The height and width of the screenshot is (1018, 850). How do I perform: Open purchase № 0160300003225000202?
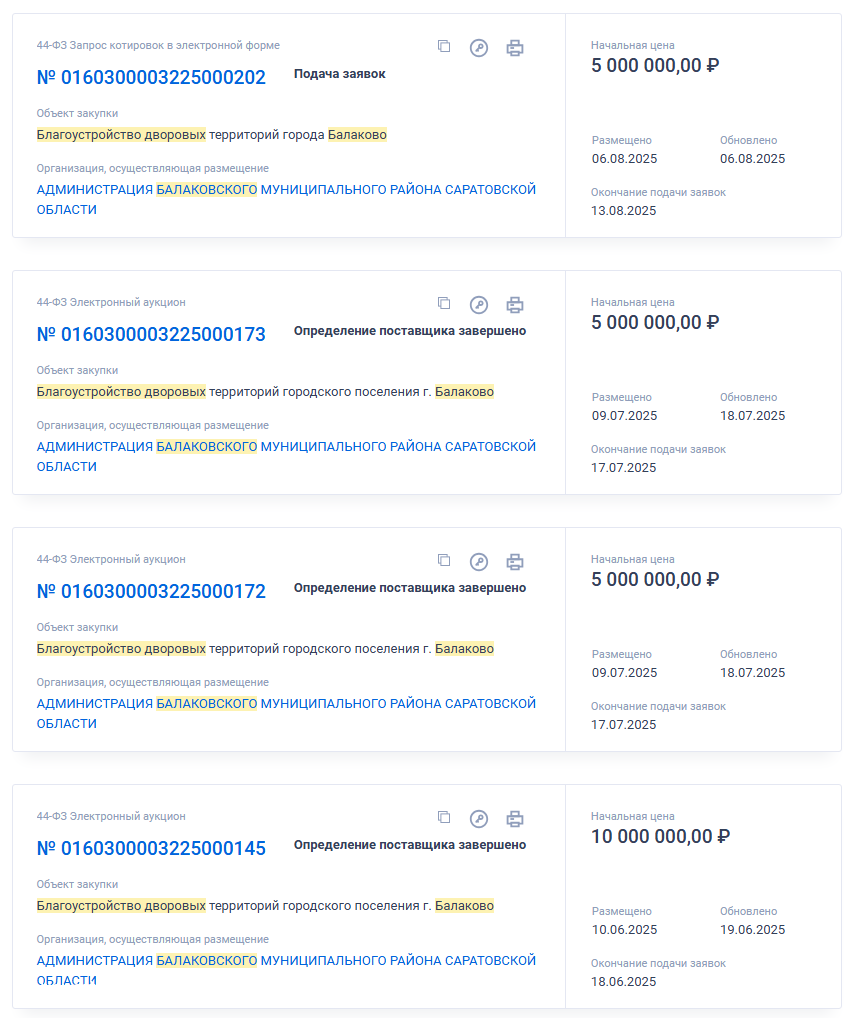point(151,77)
